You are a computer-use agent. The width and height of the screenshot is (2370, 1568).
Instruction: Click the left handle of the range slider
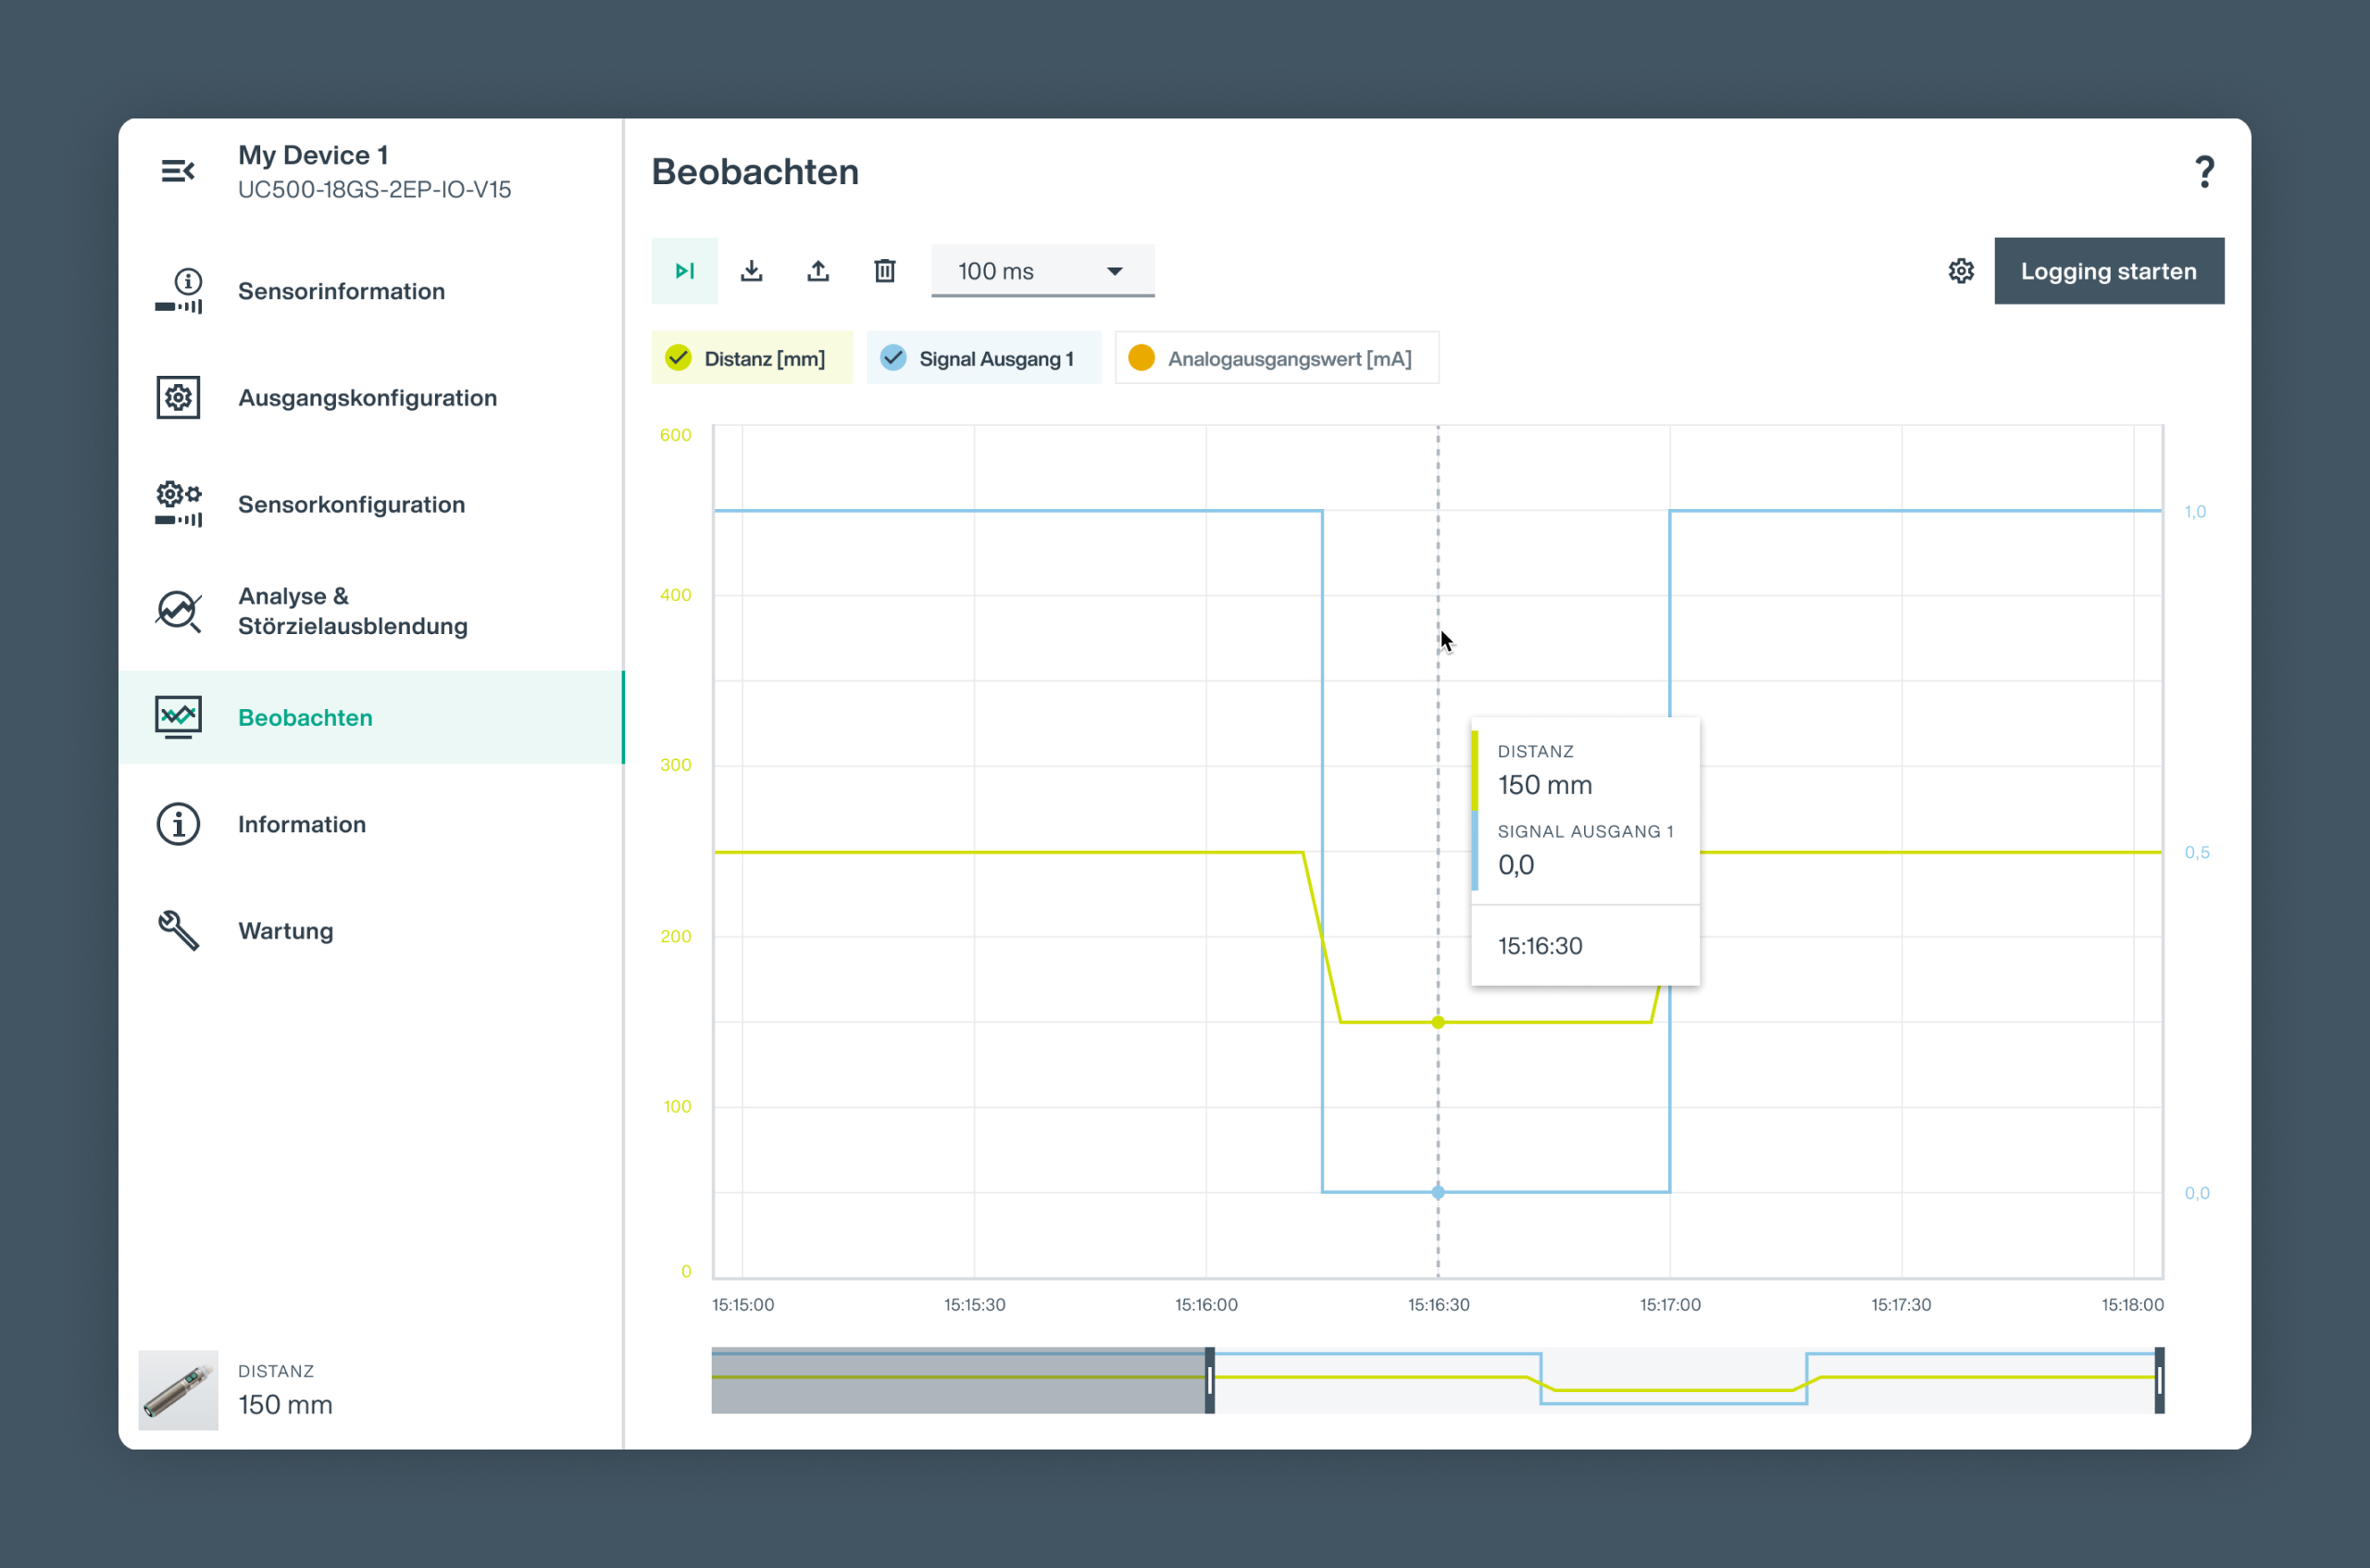click(1209, 1380)
